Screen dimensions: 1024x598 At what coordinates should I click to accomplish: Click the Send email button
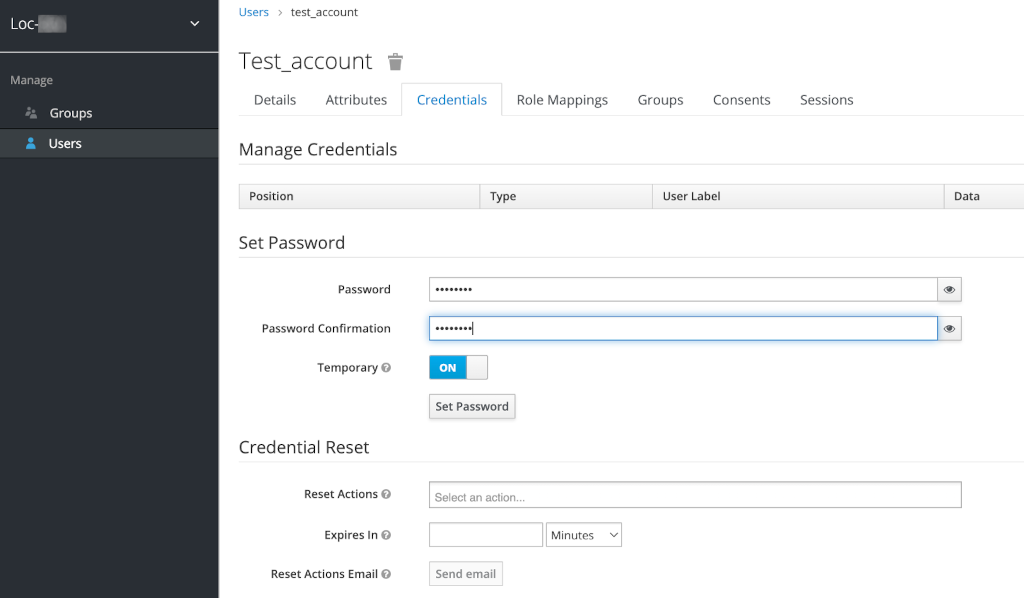tap(465, 574)
